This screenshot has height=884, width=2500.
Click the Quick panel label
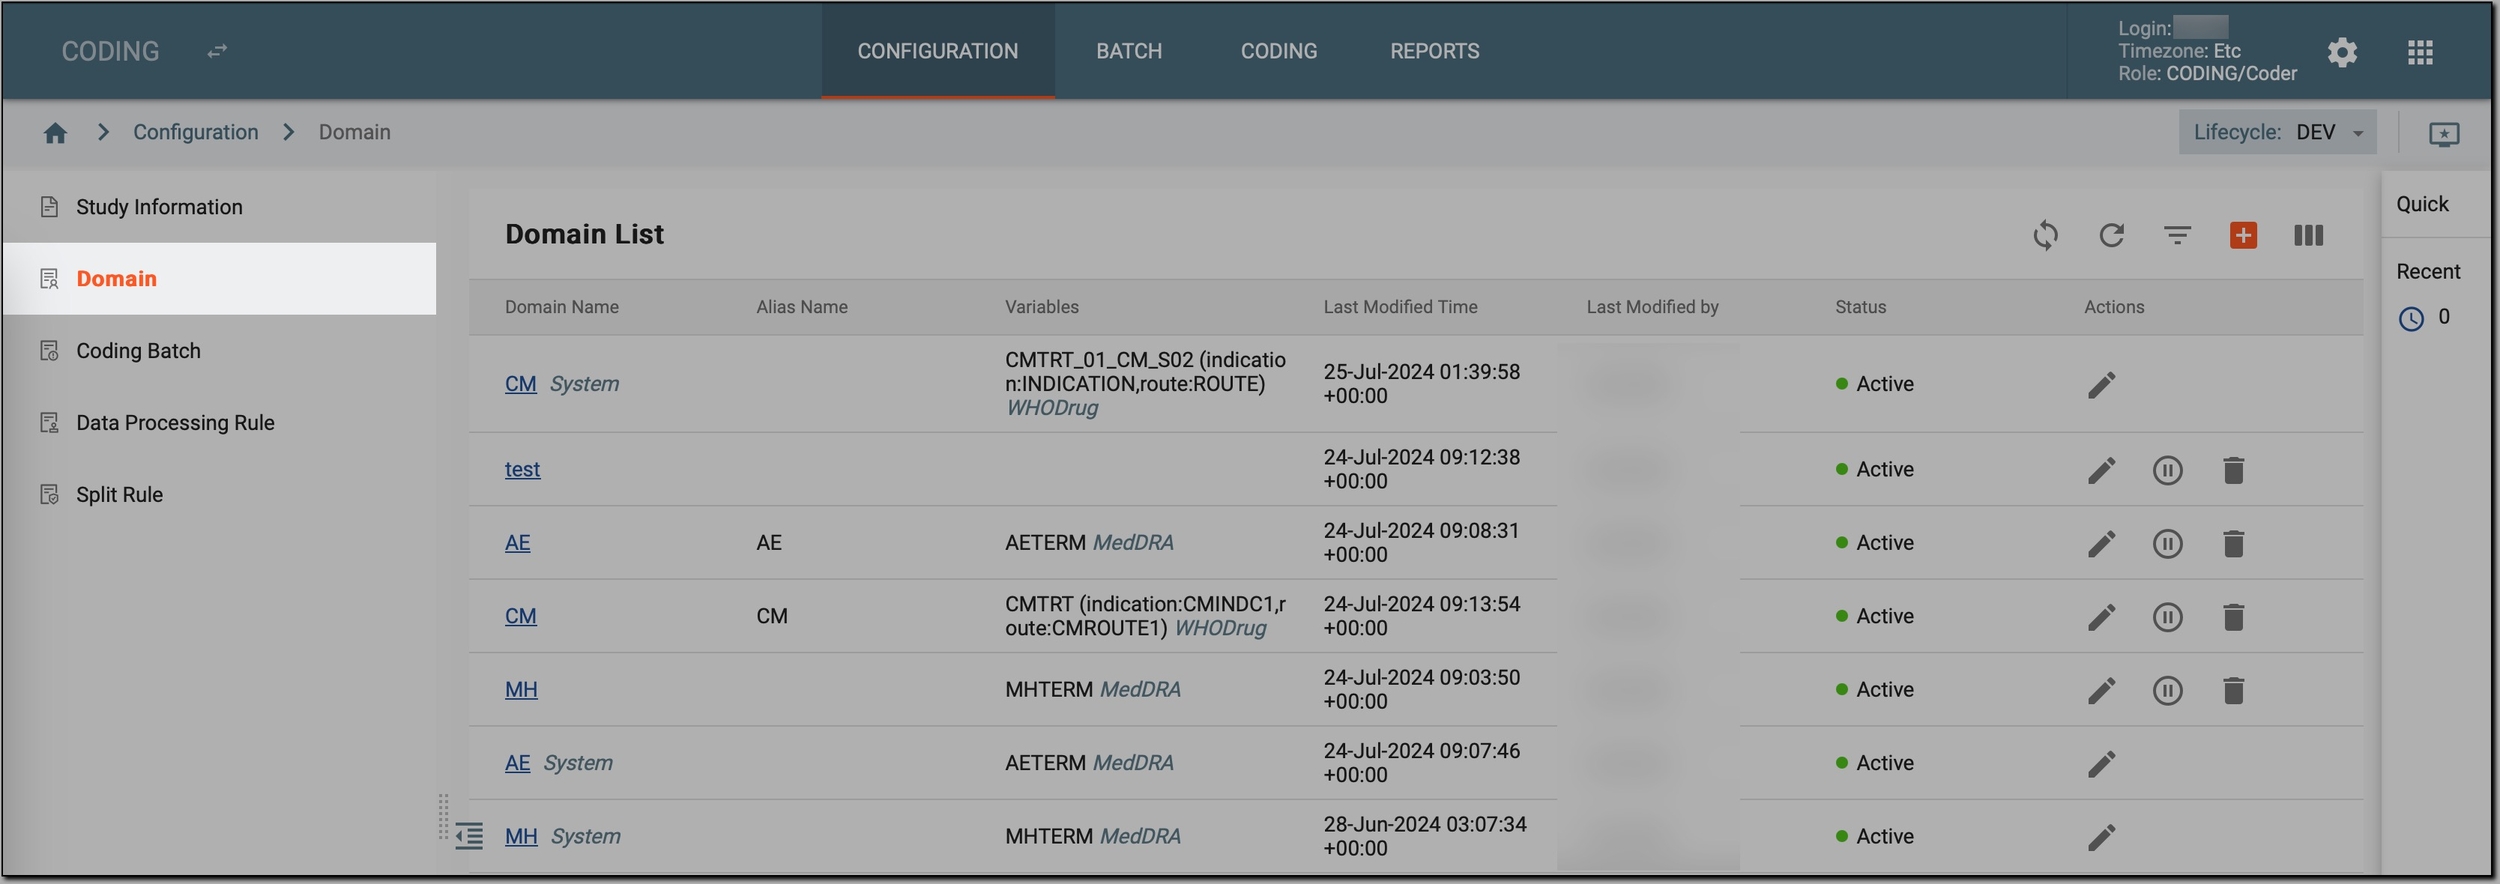pos(2422,204)
